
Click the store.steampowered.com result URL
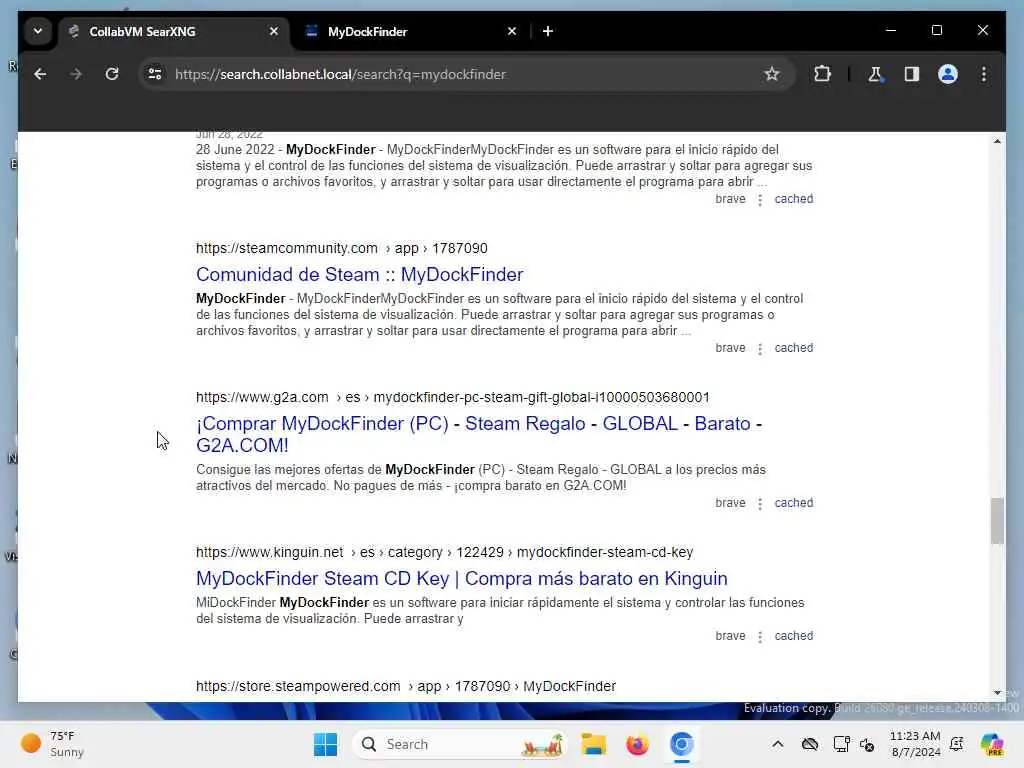[x=406, y=686]
